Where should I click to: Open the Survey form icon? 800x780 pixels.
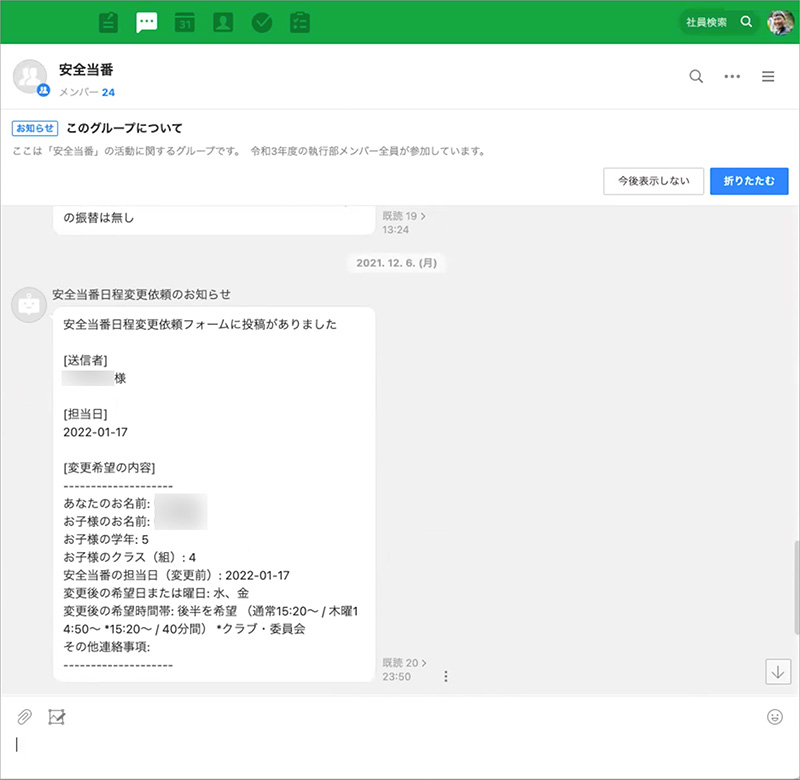click(x=299, y=22)
